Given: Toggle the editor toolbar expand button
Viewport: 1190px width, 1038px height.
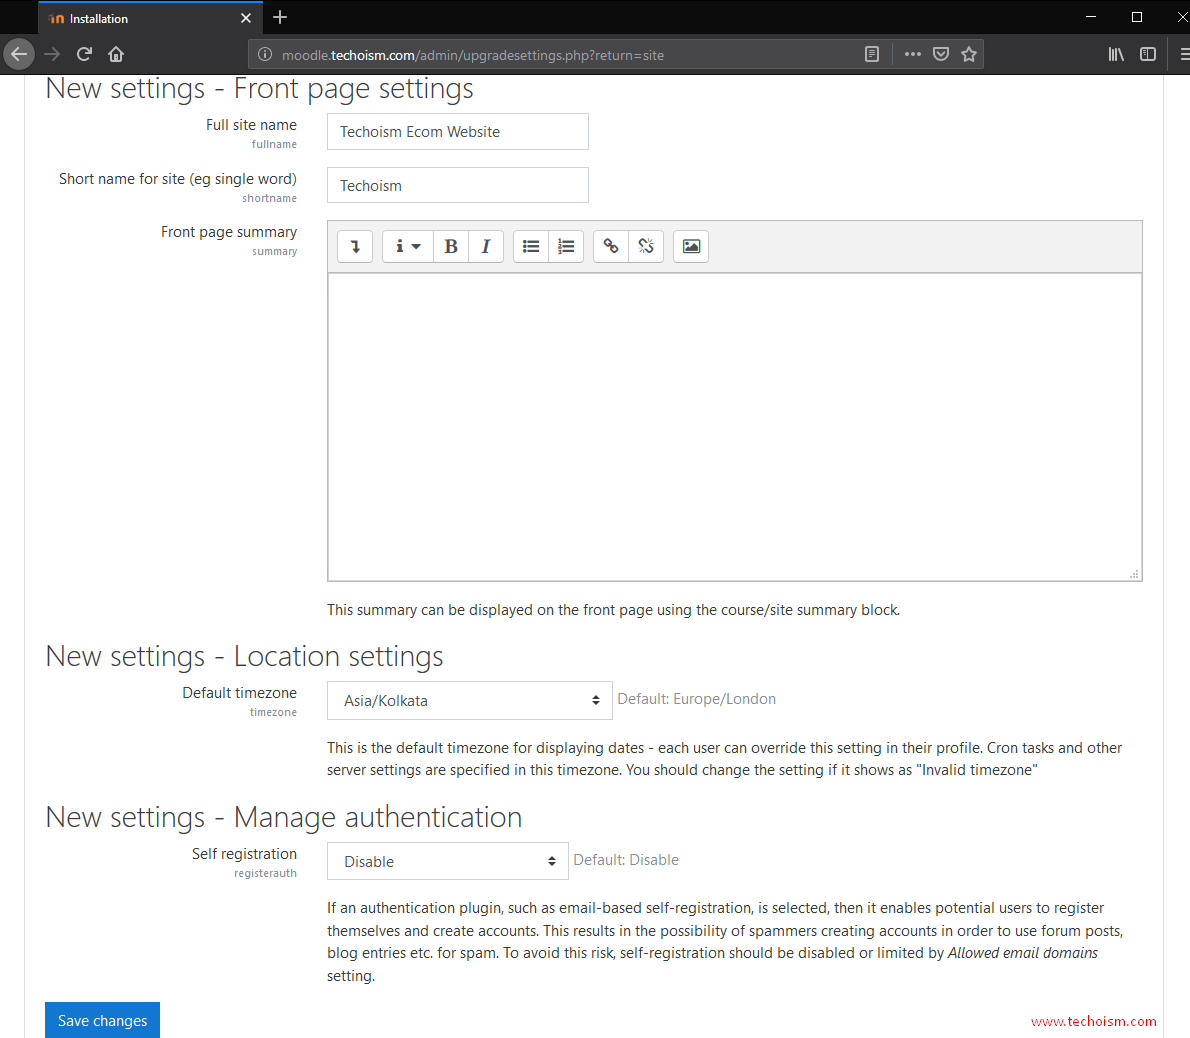Looking at the screenshot, I should click(x=355, y=246).
